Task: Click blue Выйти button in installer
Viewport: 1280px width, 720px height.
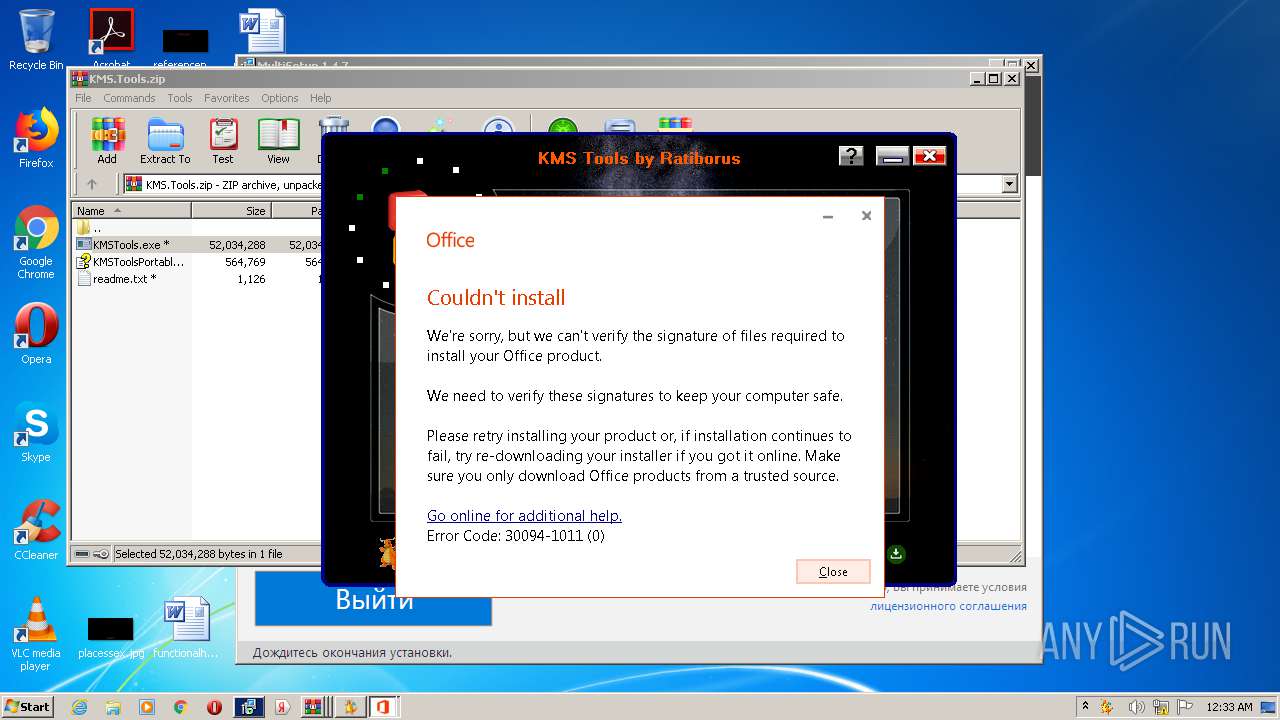Action: (373, 599)
